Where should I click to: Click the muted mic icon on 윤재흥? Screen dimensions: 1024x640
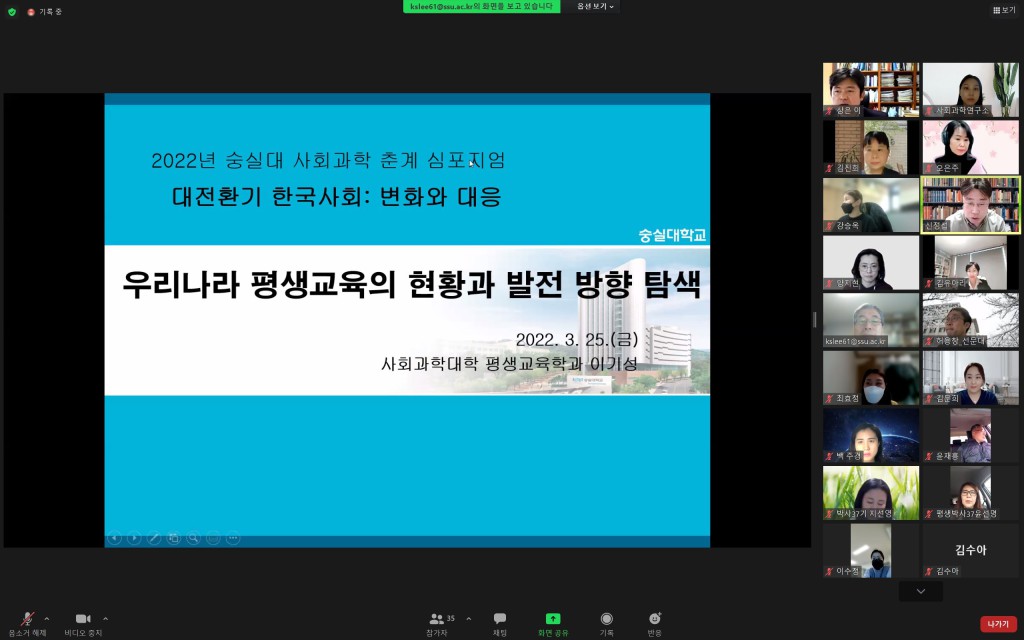click(x=929, y=456)
